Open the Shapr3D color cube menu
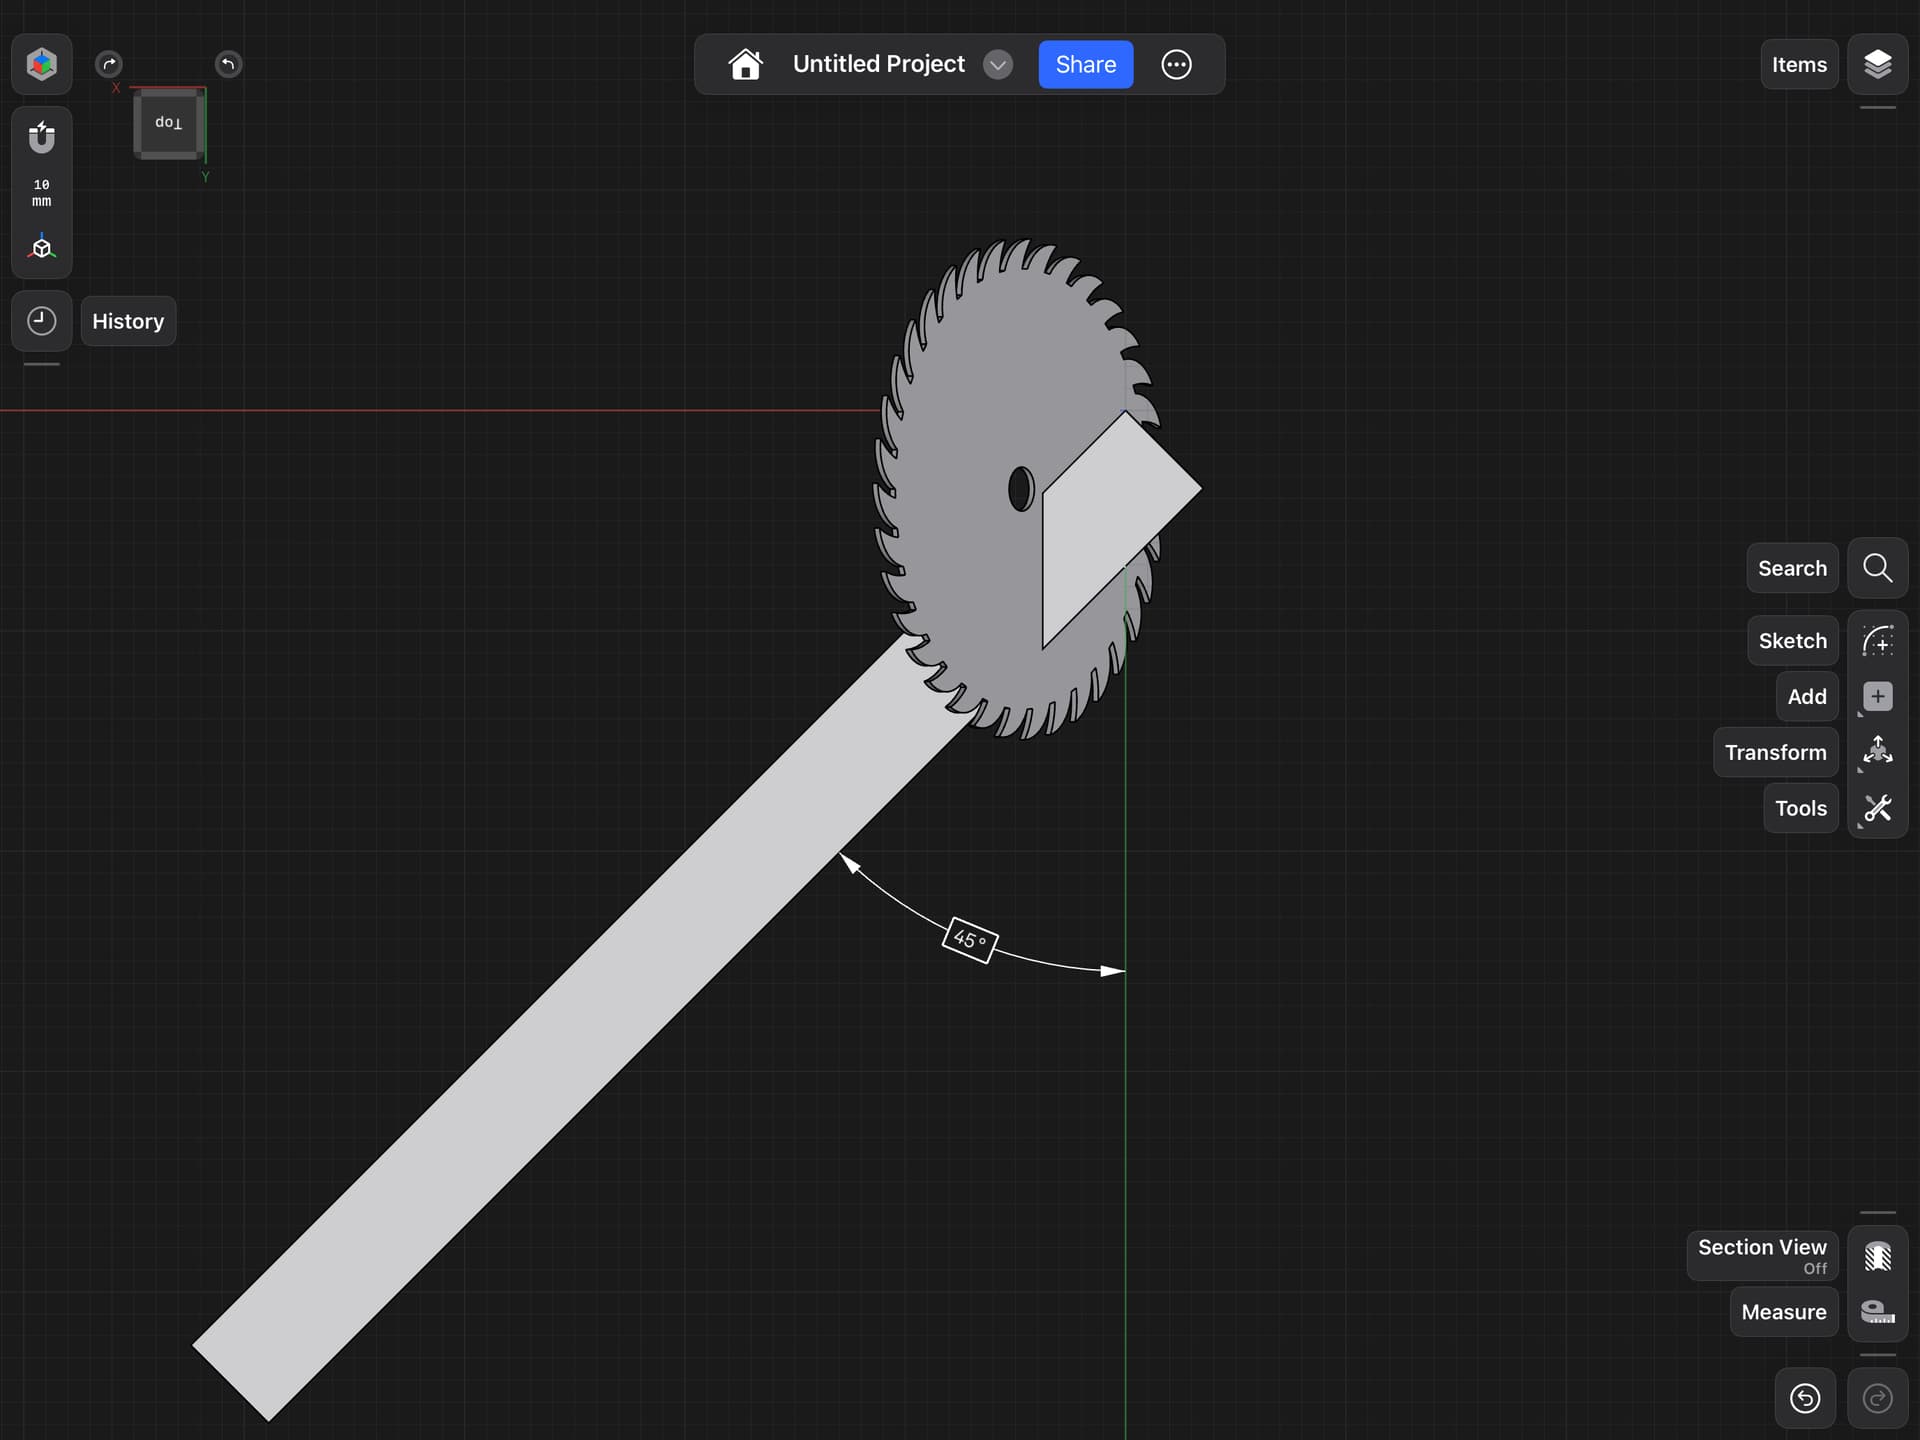 click(41, 64)
